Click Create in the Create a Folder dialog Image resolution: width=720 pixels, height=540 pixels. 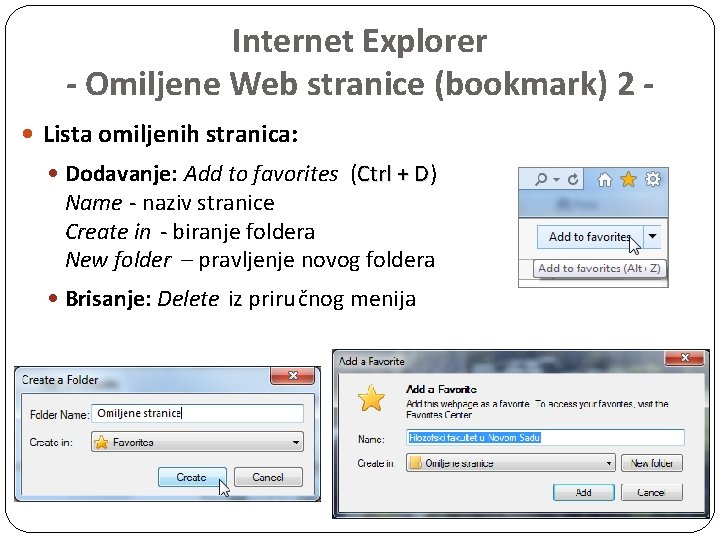point(192,477)
